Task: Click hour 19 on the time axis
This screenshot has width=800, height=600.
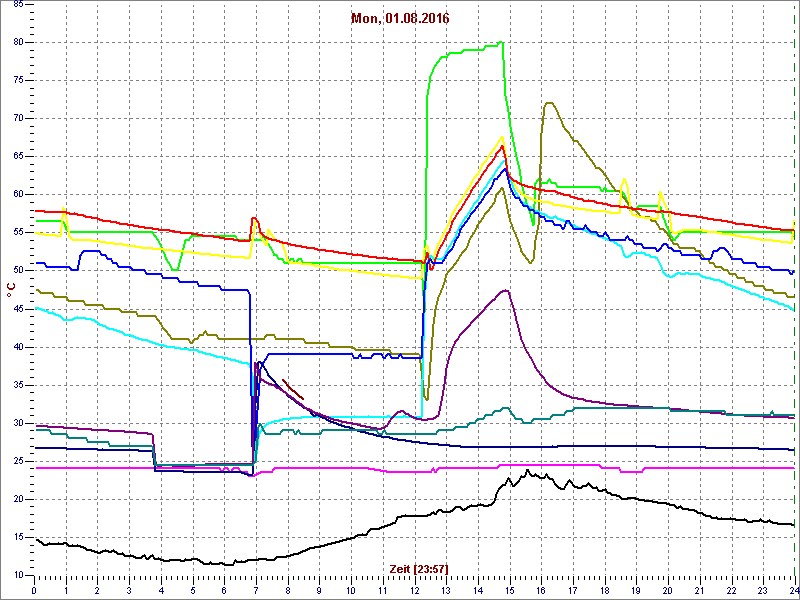Action: [x=636, y=590]
